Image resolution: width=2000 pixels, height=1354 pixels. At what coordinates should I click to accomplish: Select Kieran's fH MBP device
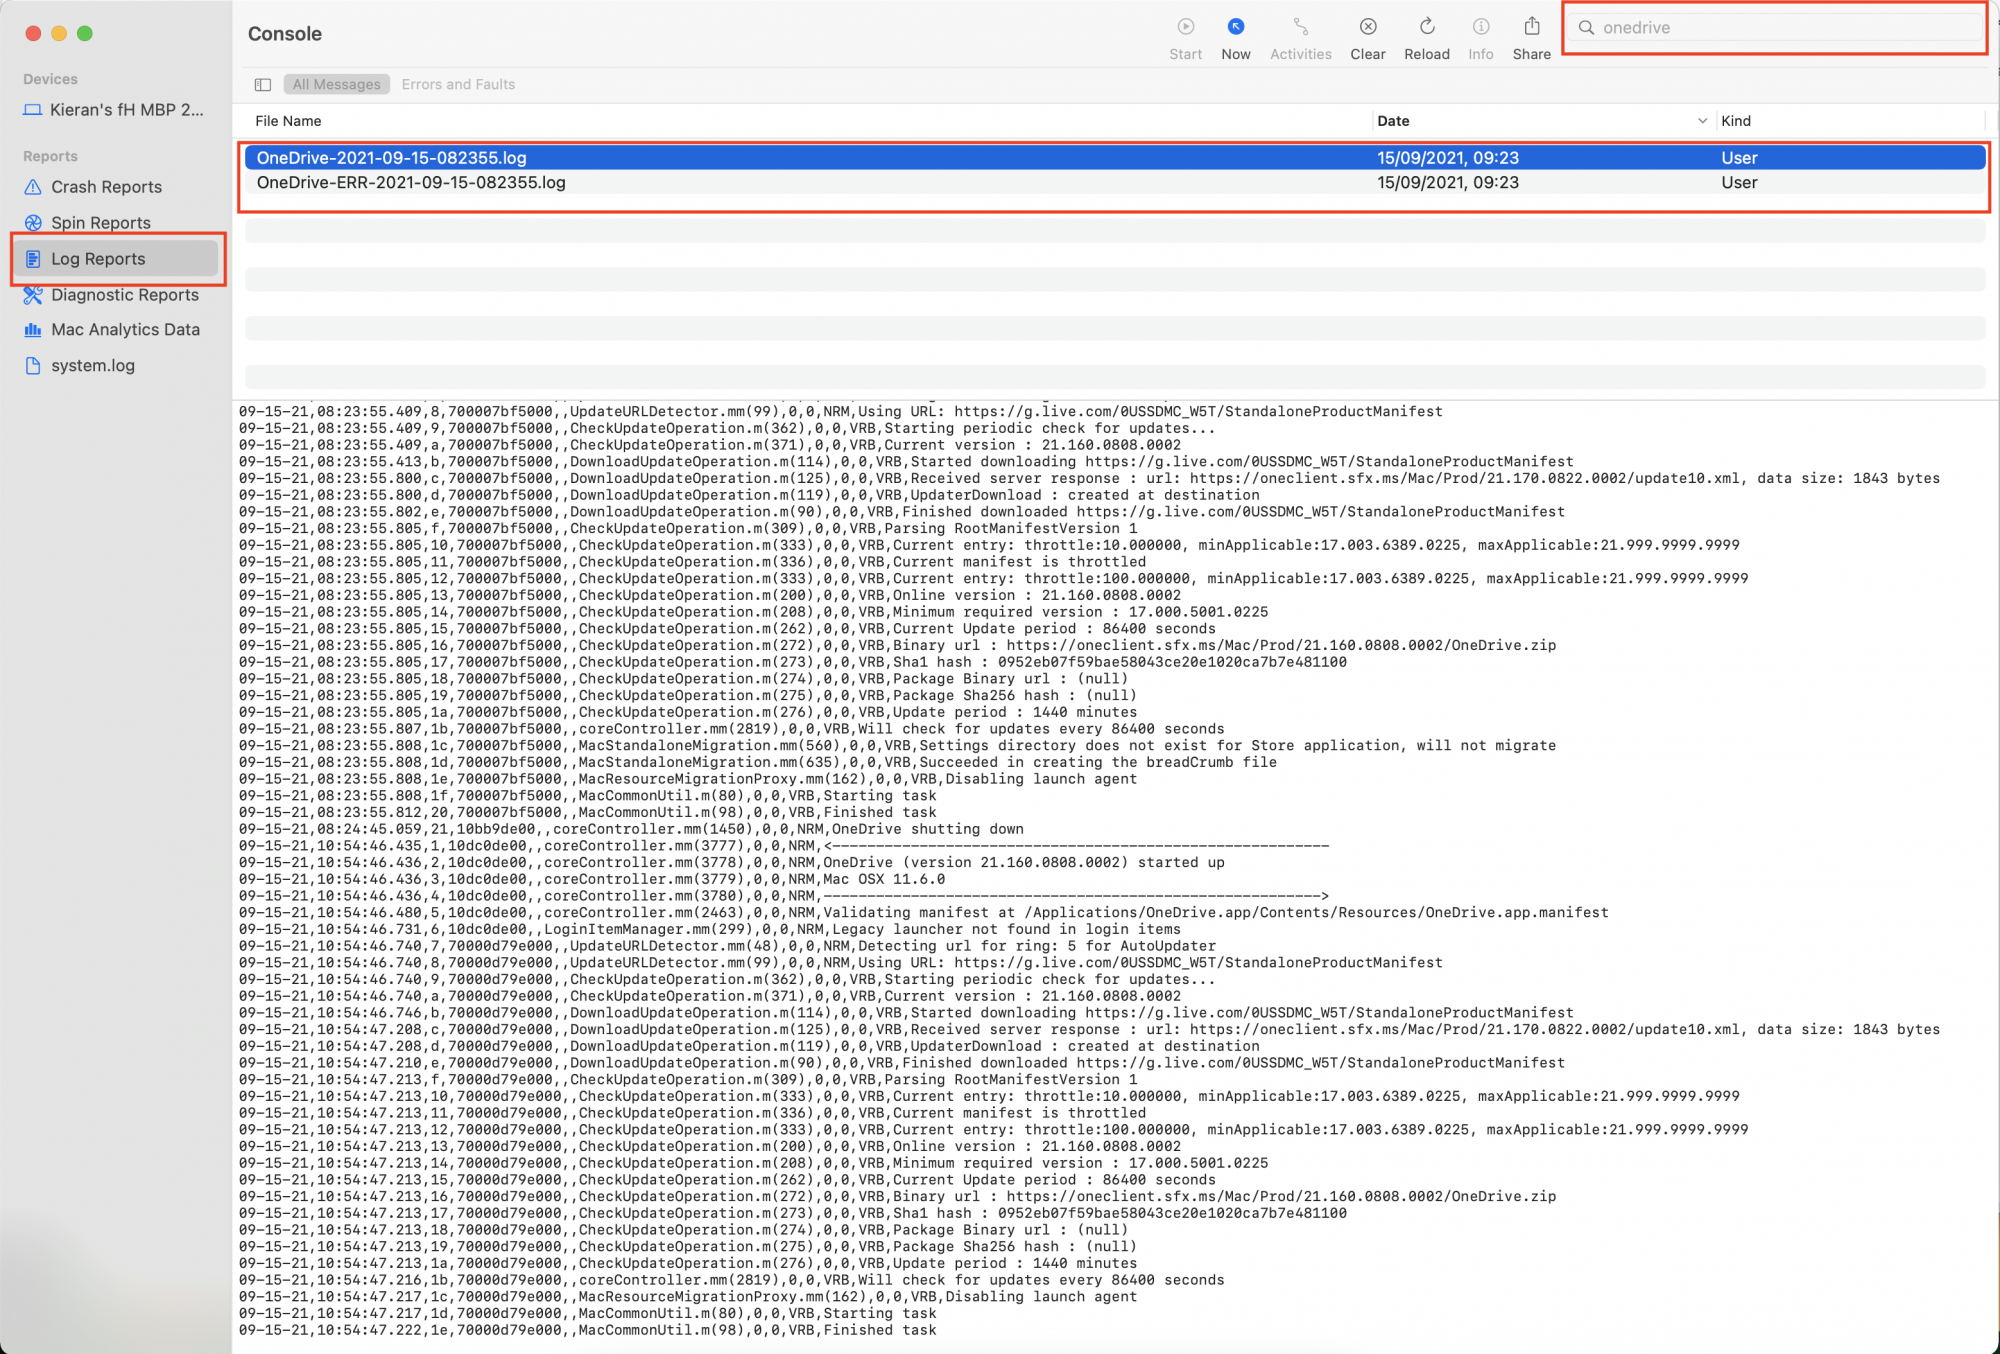coord(126,110)
